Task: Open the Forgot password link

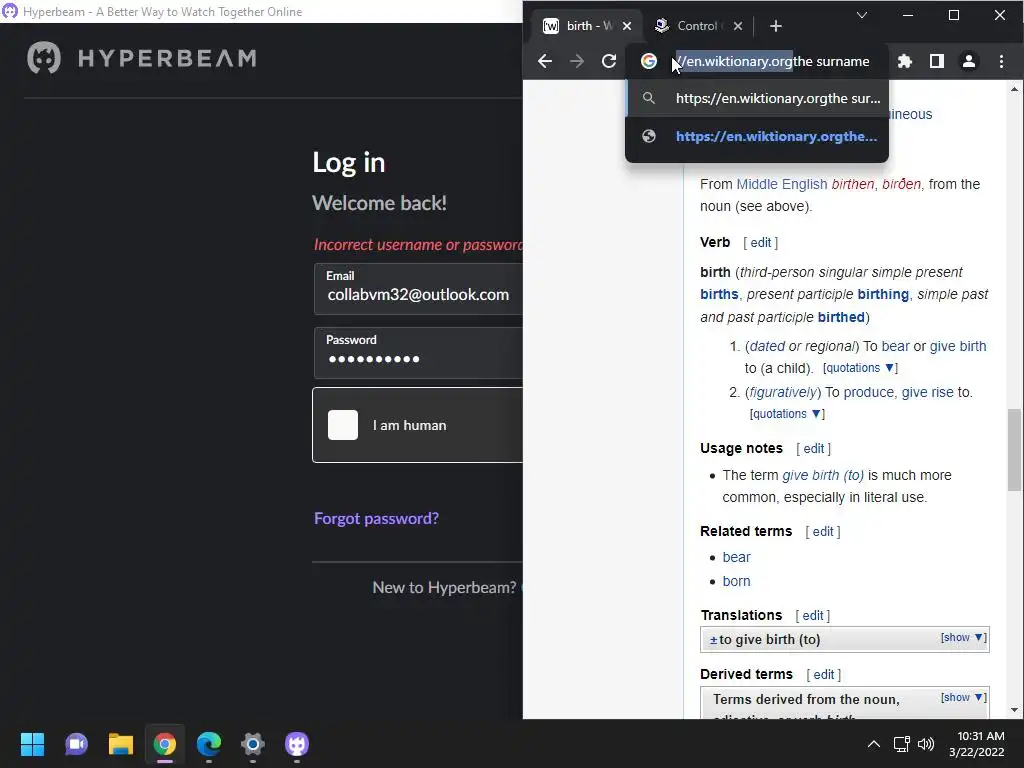Action: (x=376, y=519)
